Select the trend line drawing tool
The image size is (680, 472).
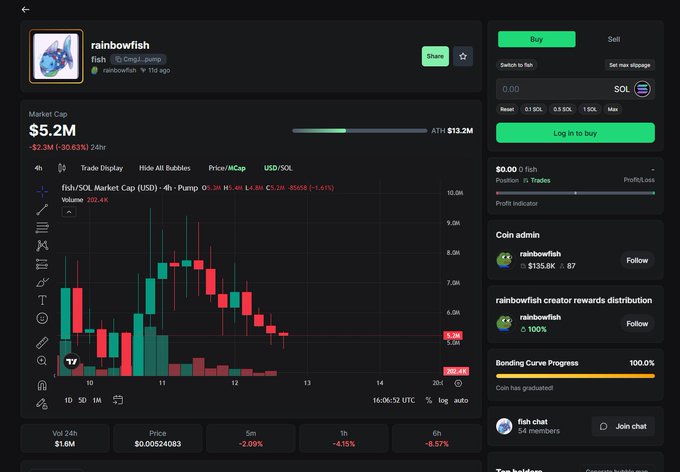(x=42, y=210)
